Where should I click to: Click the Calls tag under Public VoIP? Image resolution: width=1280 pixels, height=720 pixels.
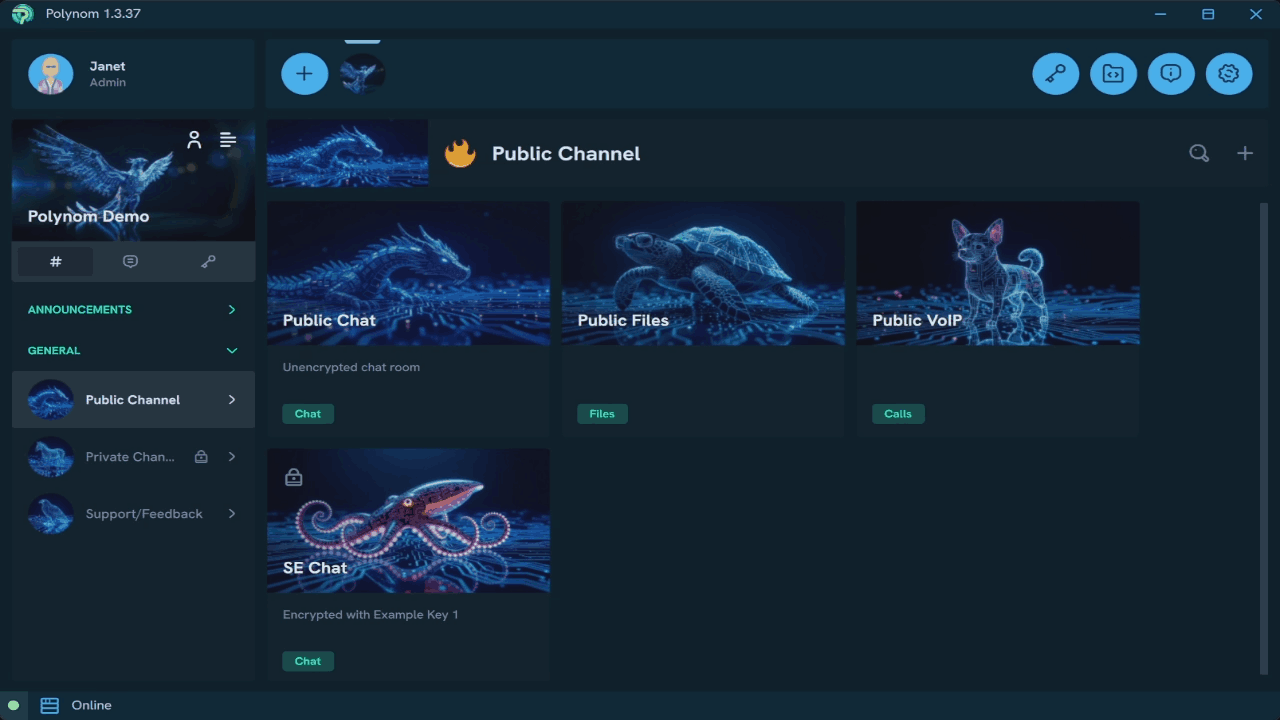(897, 414)
